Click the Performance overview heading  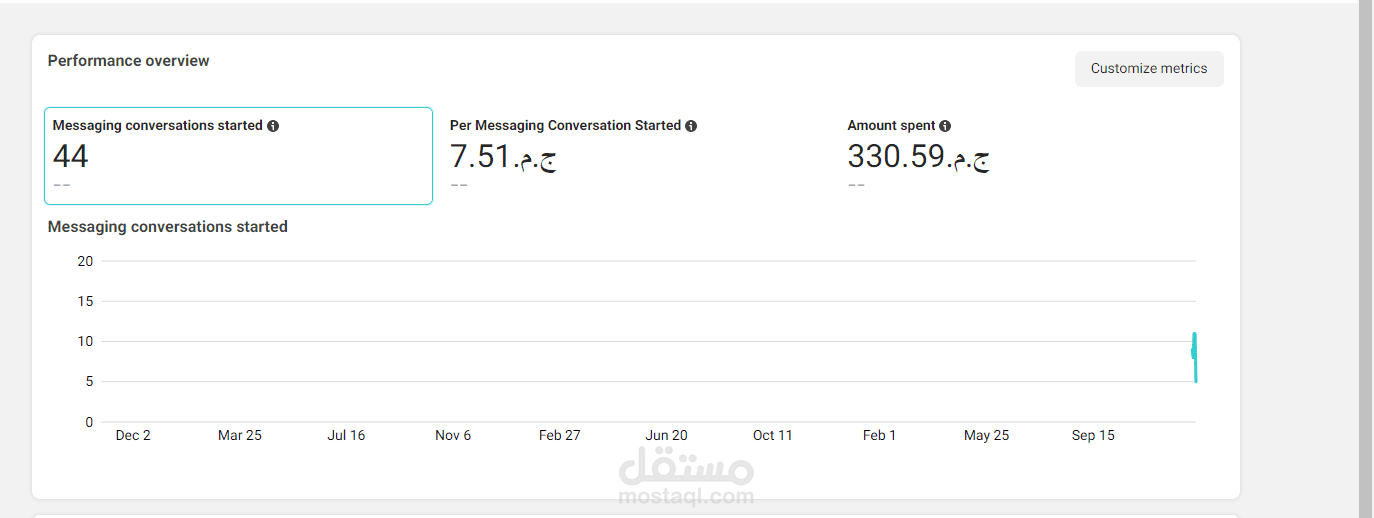[129, 61]
